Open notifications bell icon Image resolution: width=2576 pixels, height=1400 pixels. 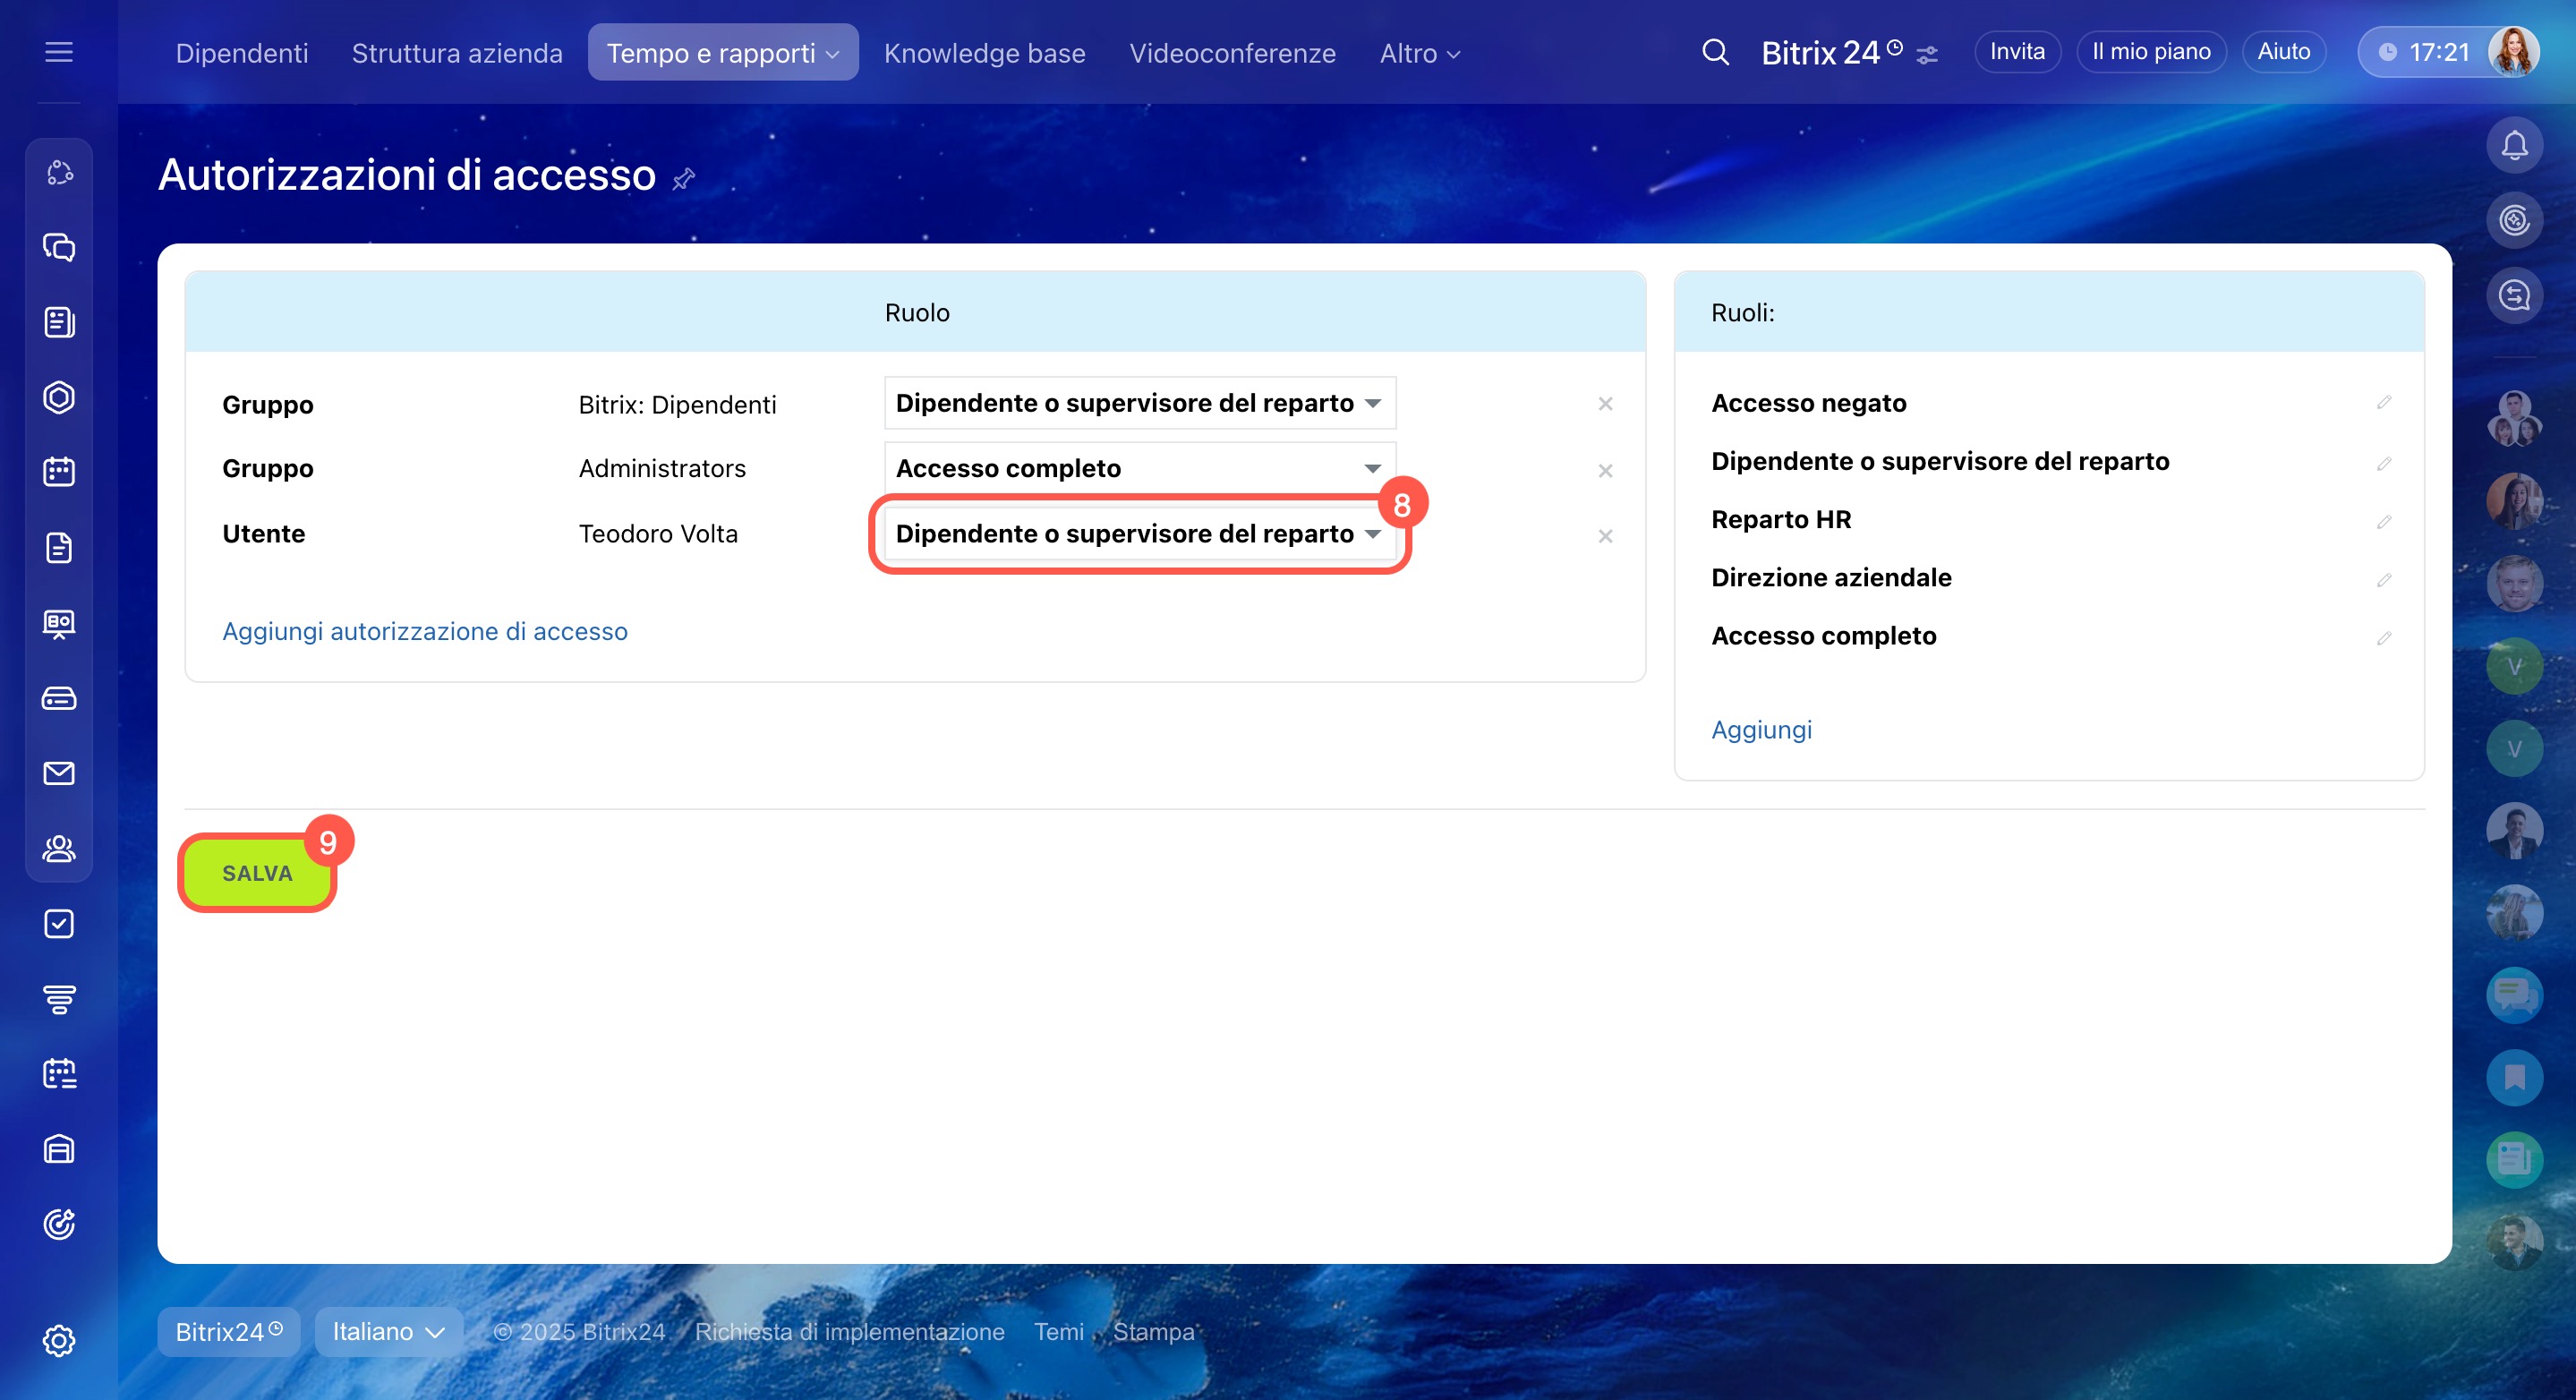pos(2514,146)
